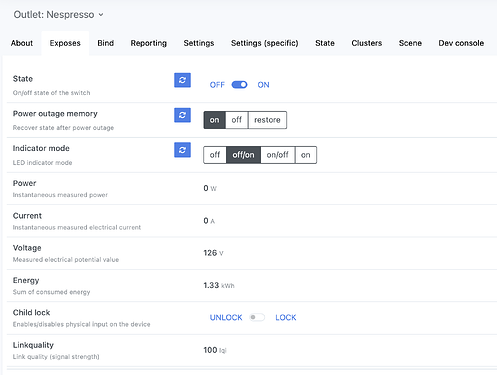Click the Indicator mode label
Screen dimensions: 497x375
coord(41,148)
